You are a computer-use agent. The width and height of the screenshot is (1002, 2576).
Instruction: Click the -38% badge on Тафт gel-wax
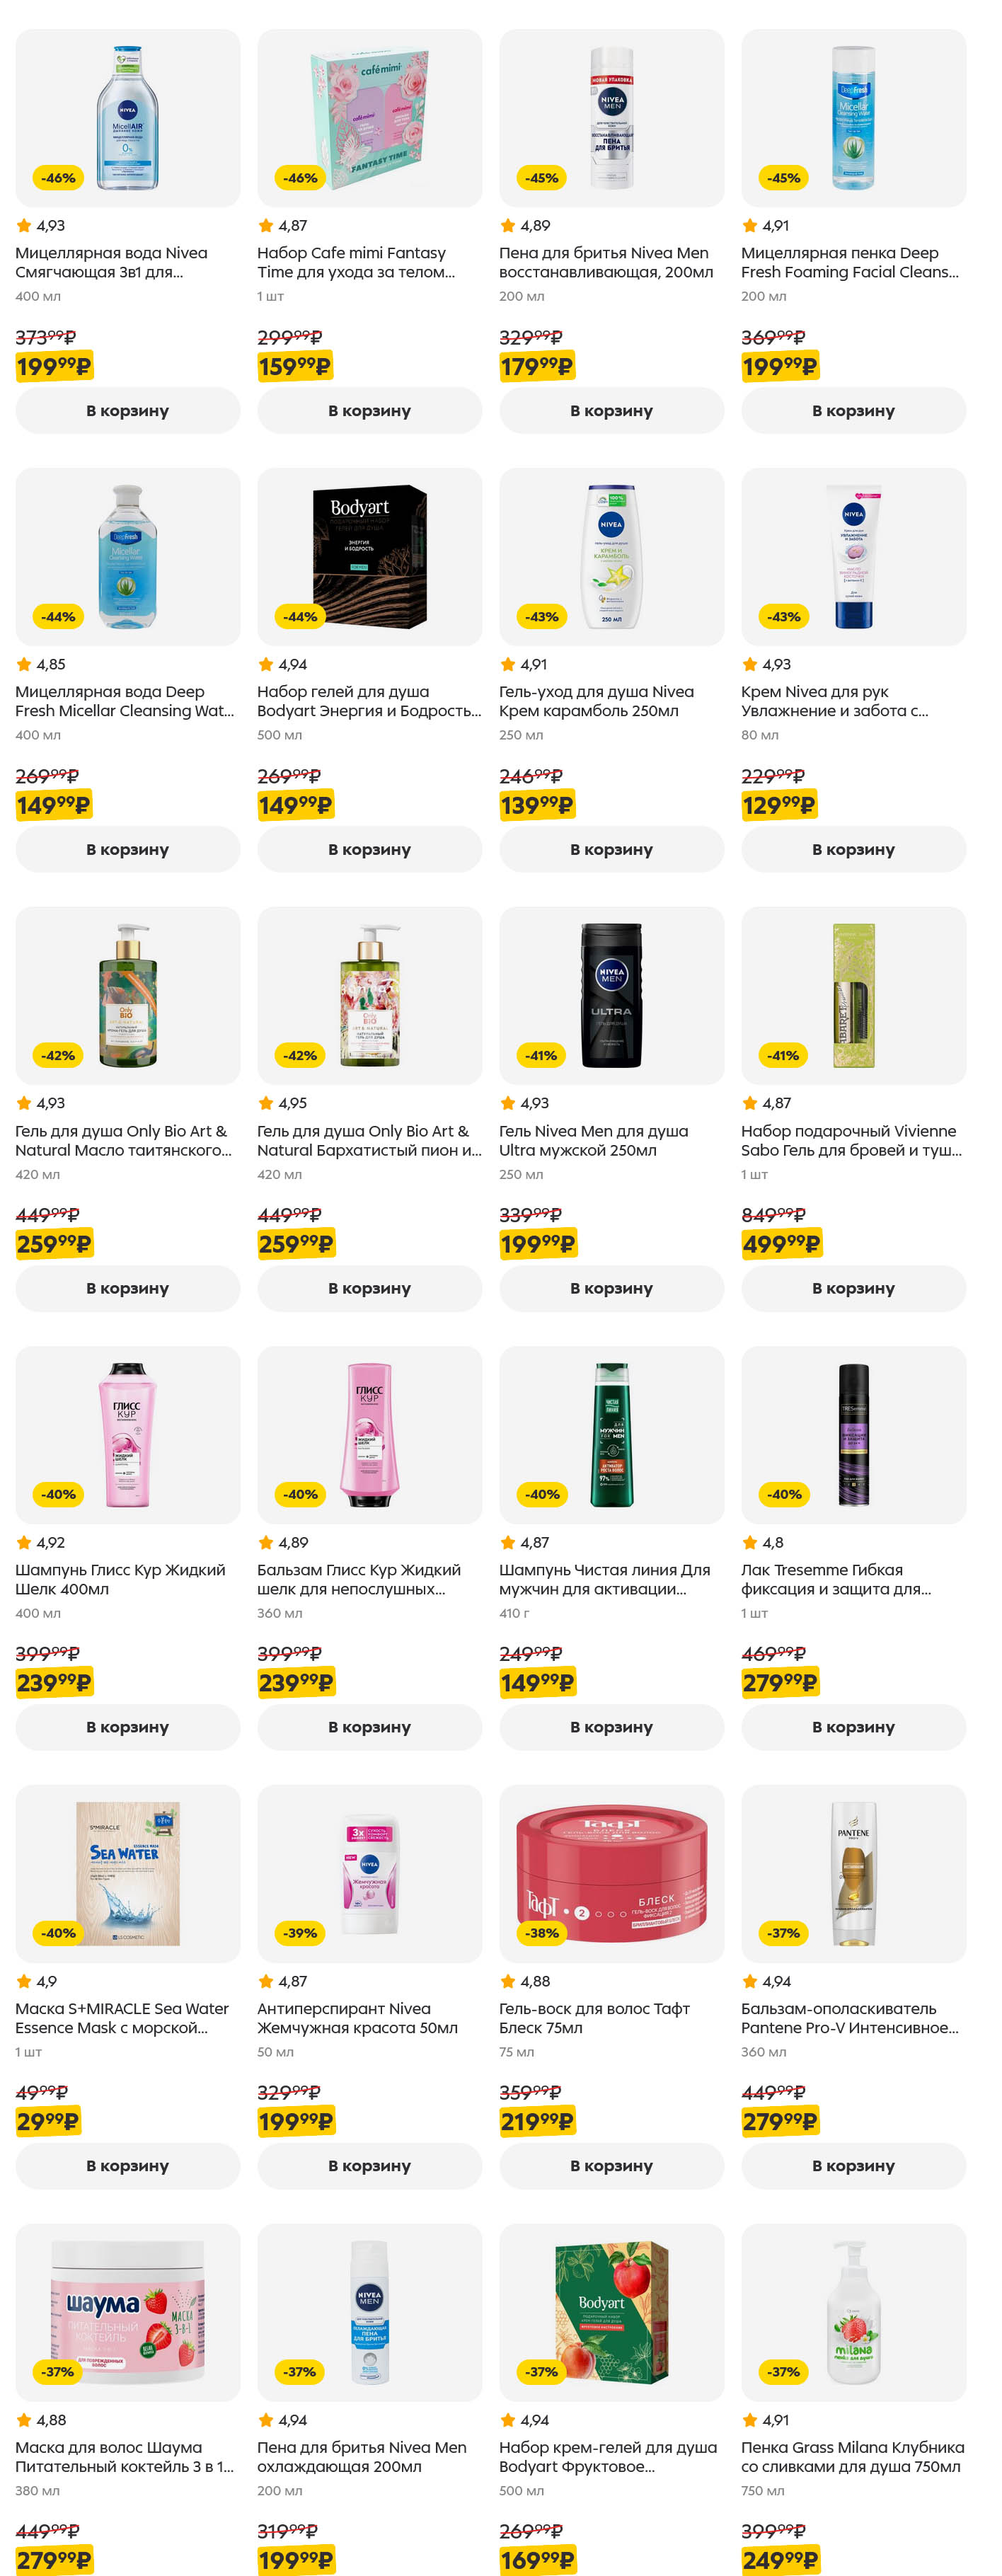coord(542,1933)
